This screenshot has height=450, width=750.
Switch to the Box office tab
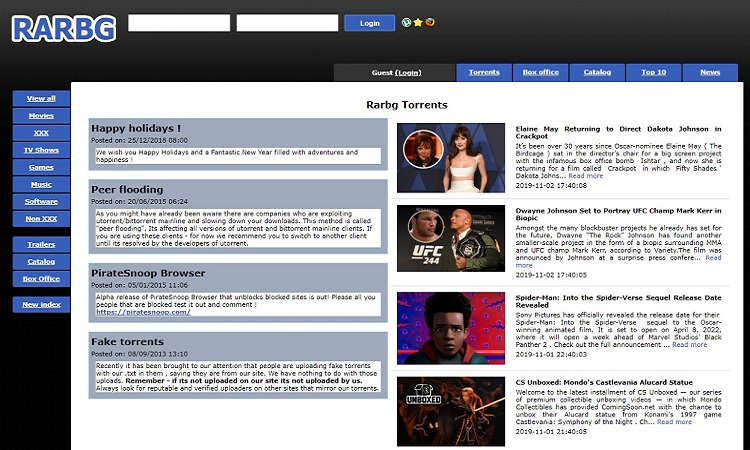tap(540, 72)
